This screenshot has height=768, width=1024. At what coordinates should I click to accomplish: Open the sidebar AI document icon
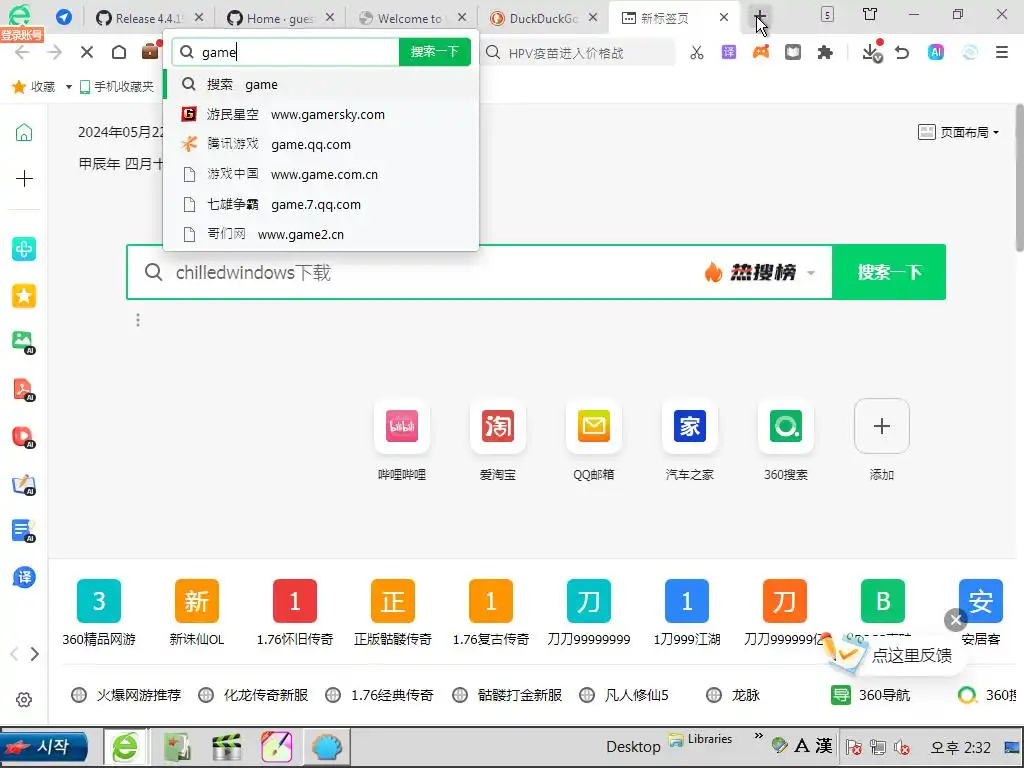pos(24,531)
